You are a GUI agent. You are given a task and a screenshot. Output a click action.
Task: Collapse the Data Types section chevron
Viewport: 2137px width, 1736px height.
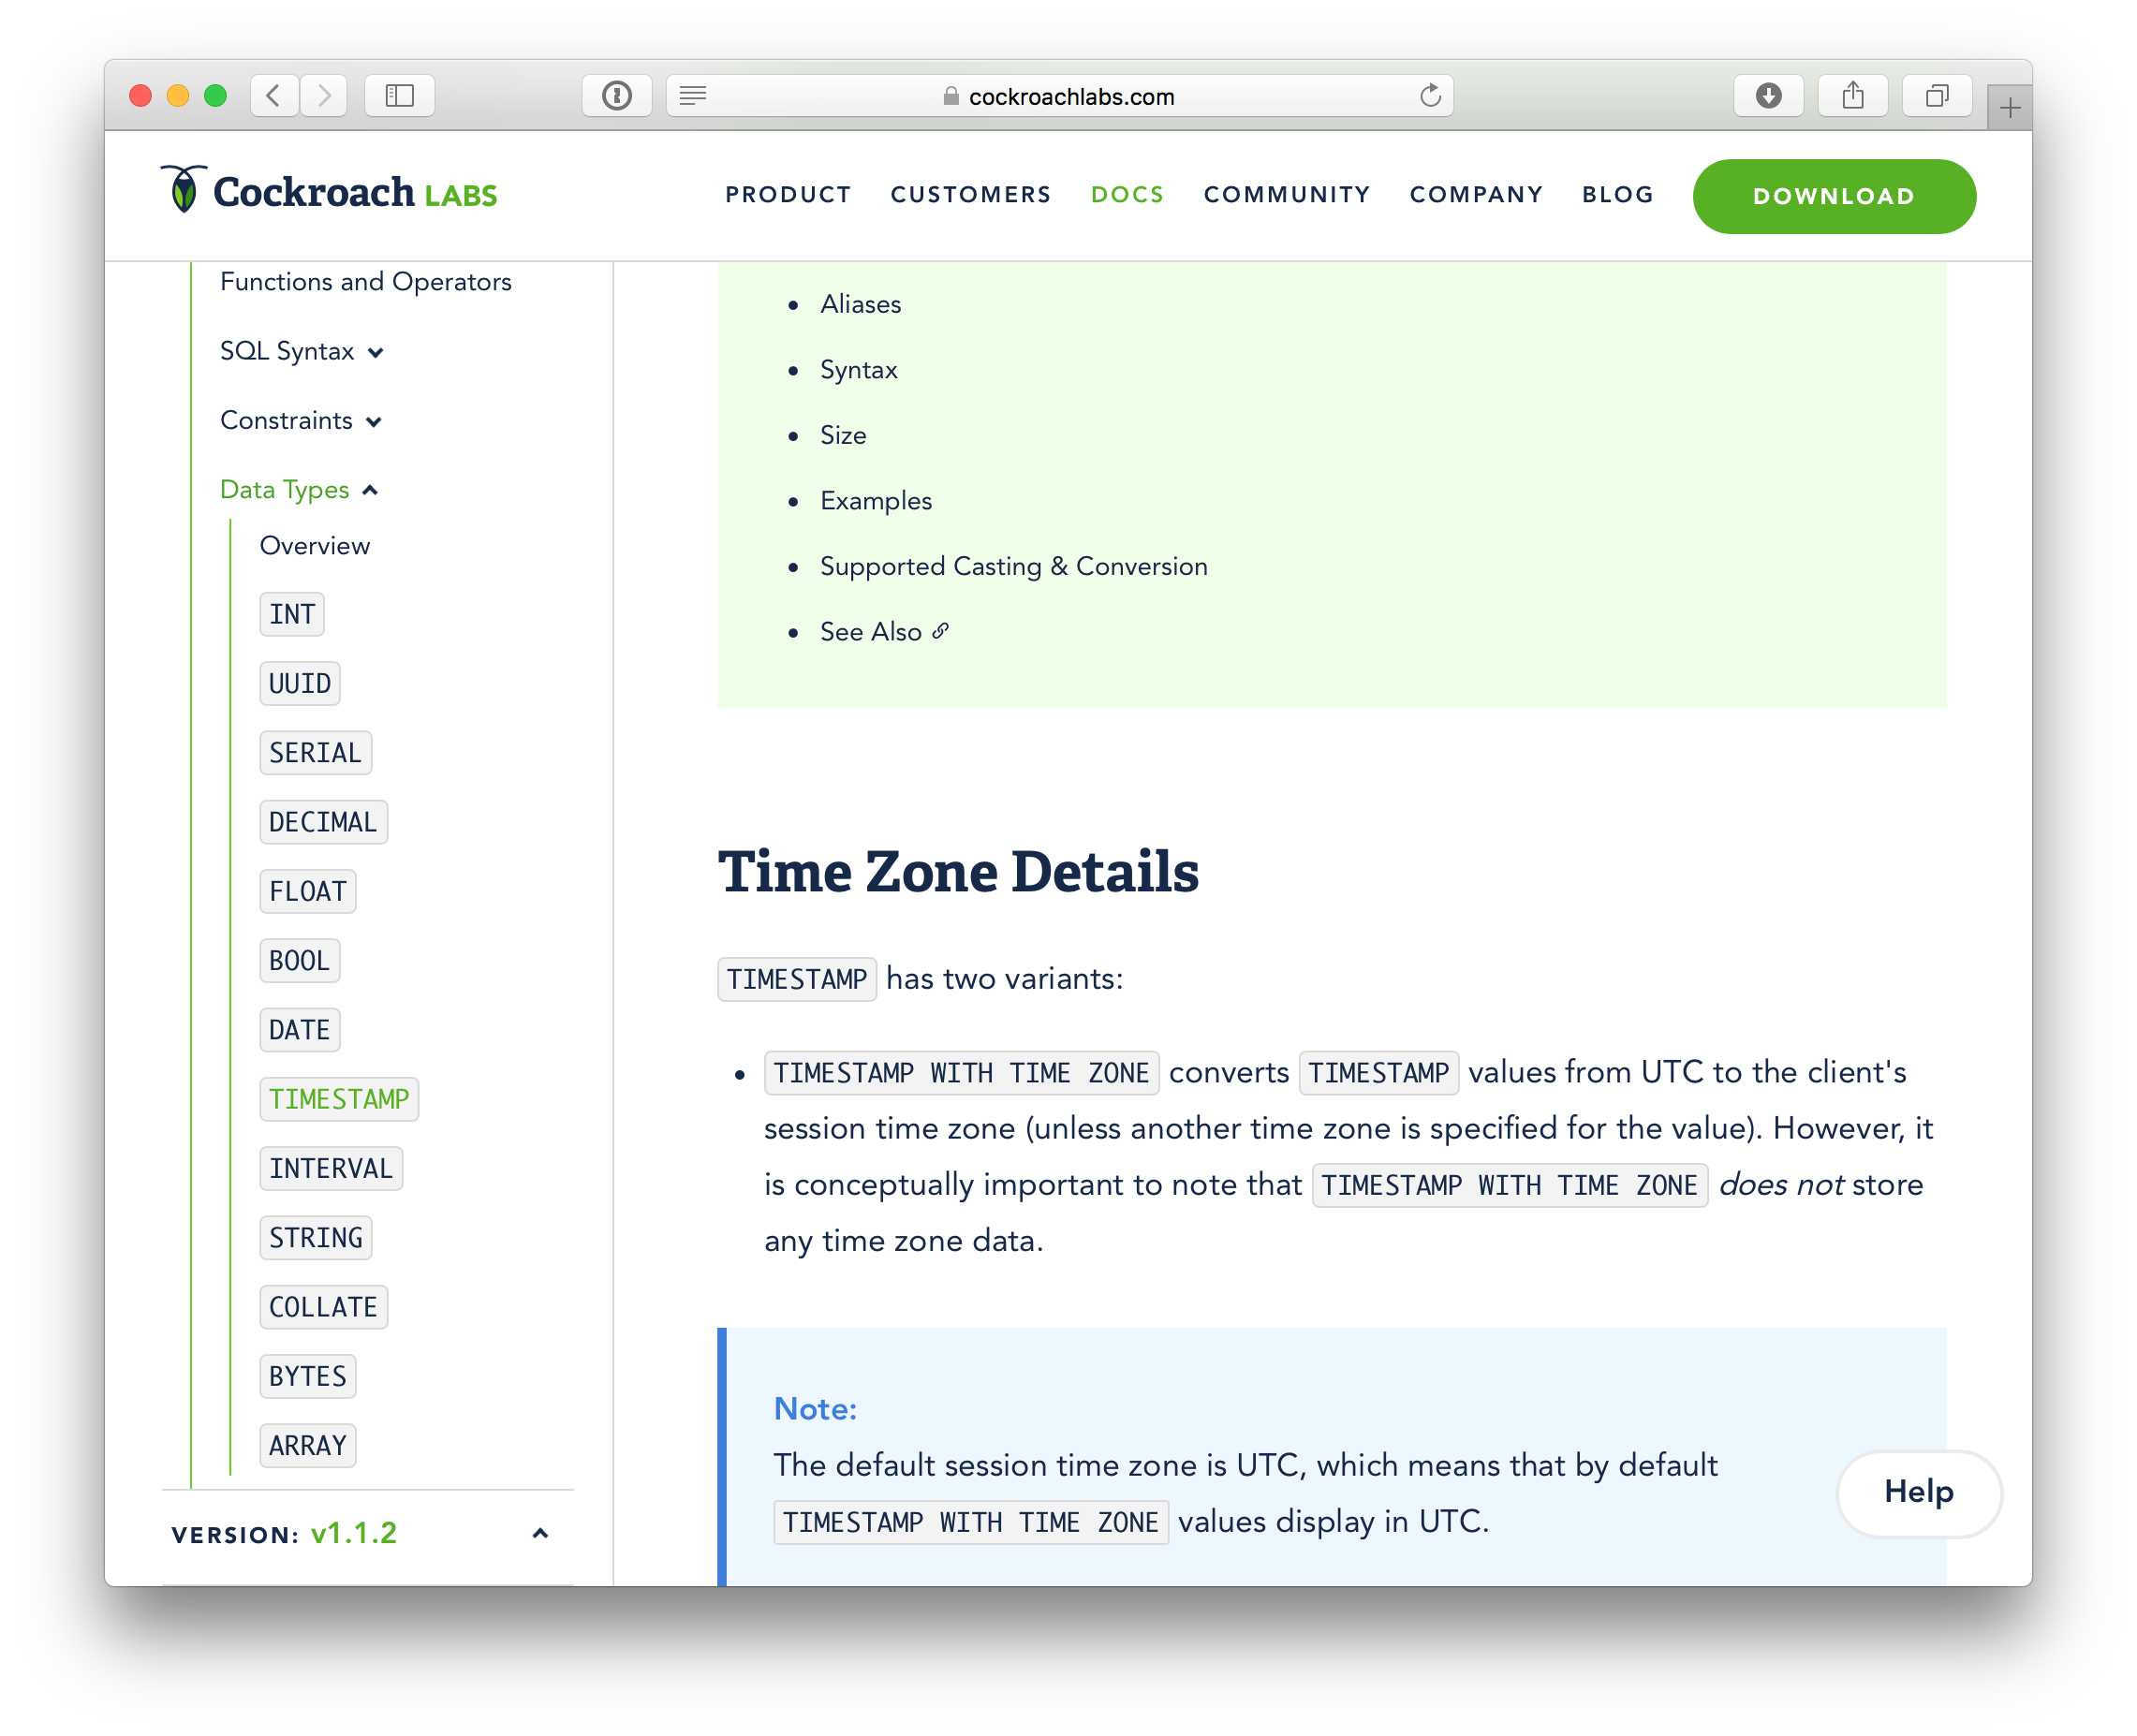click(x=370, y=490)
